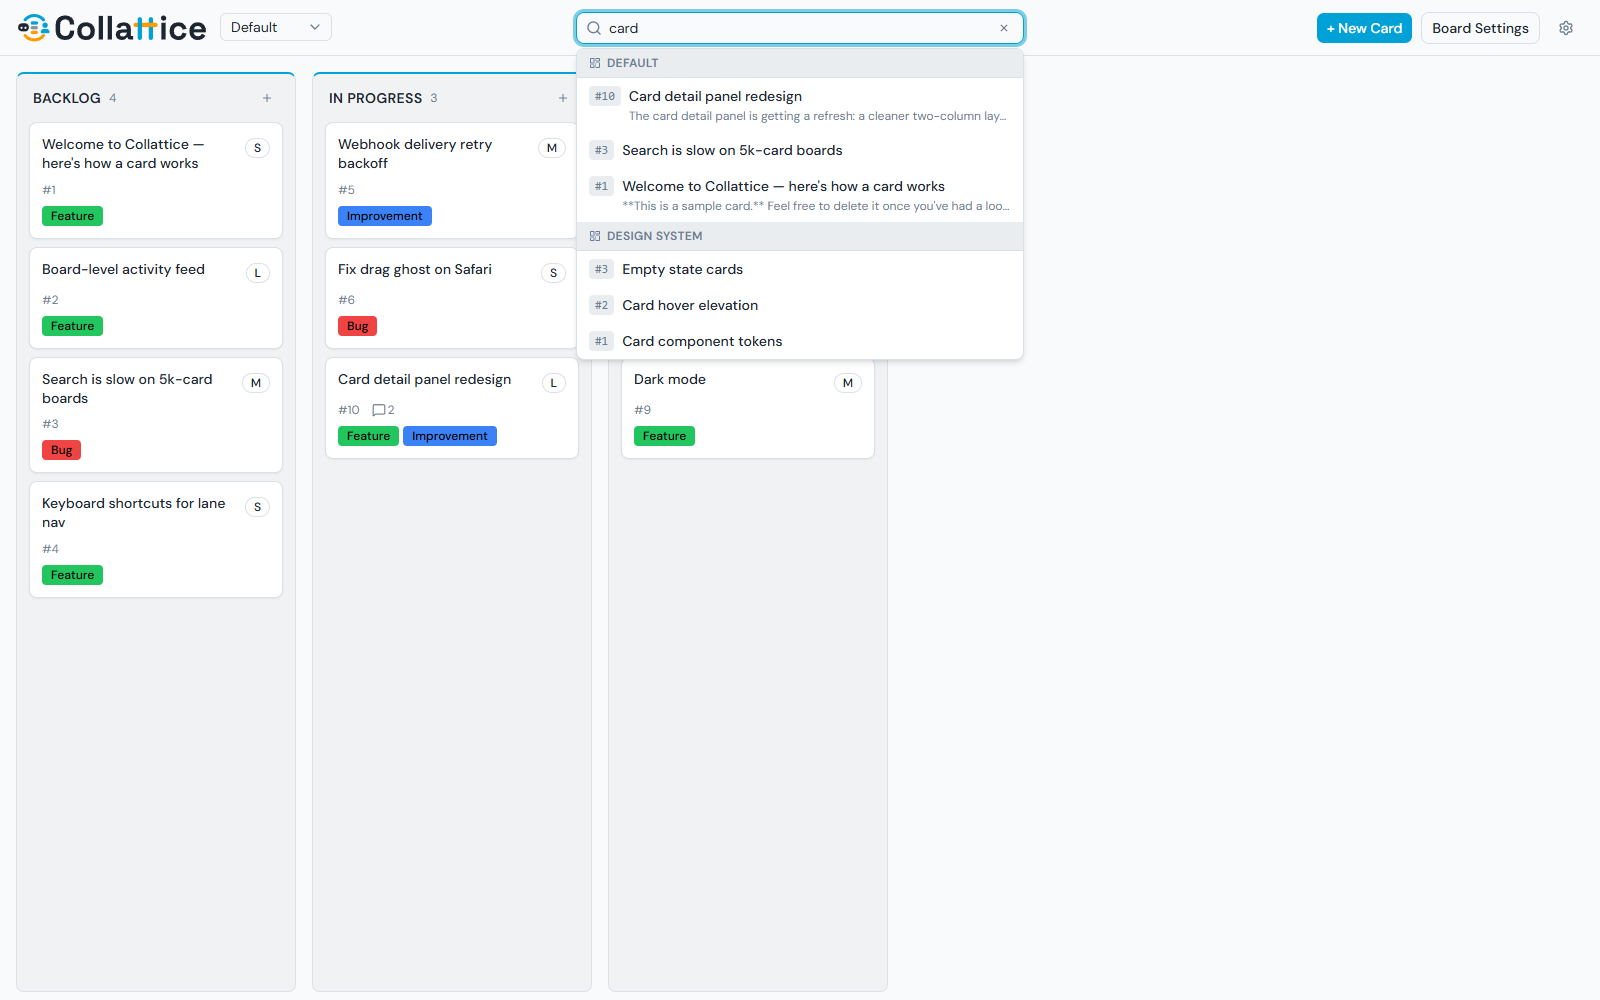Click the Feature tag on Welcome card
Screen dimensions: 1600x1000
tap(72, 216)
